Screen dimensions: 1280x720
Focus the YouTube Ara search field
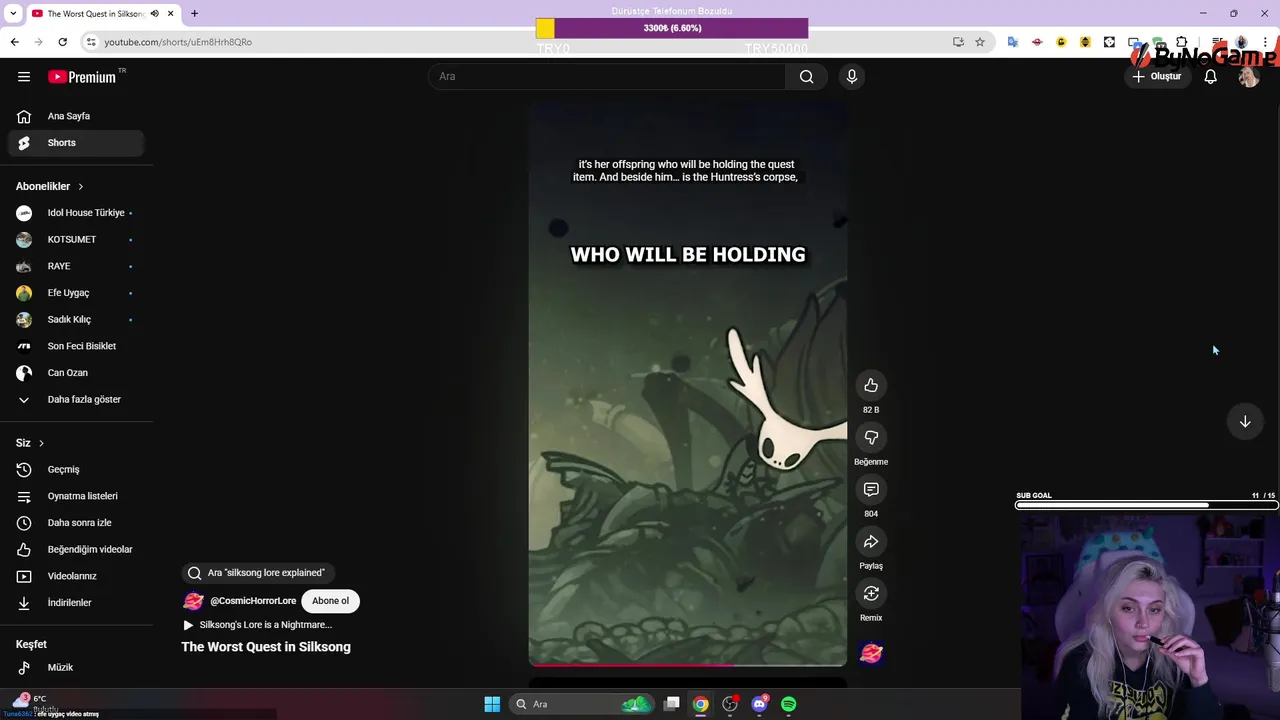[x=608, y=76]
